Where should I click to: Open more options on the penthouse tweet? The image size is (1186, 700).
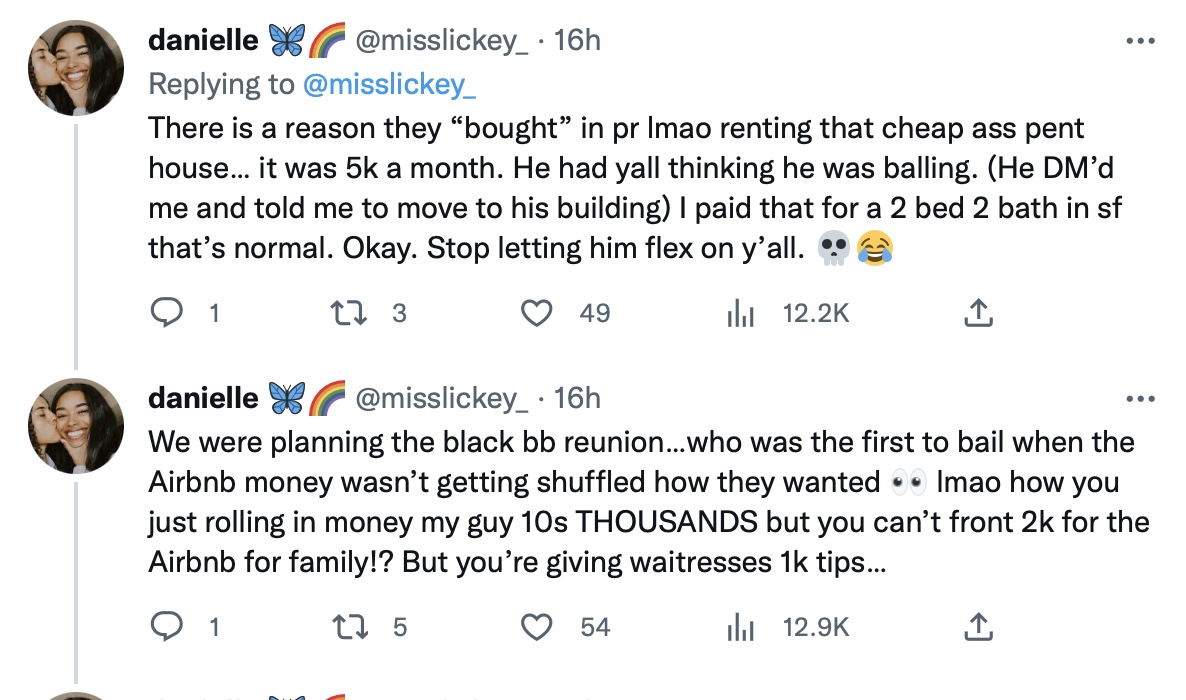[x=1140, y=41]
